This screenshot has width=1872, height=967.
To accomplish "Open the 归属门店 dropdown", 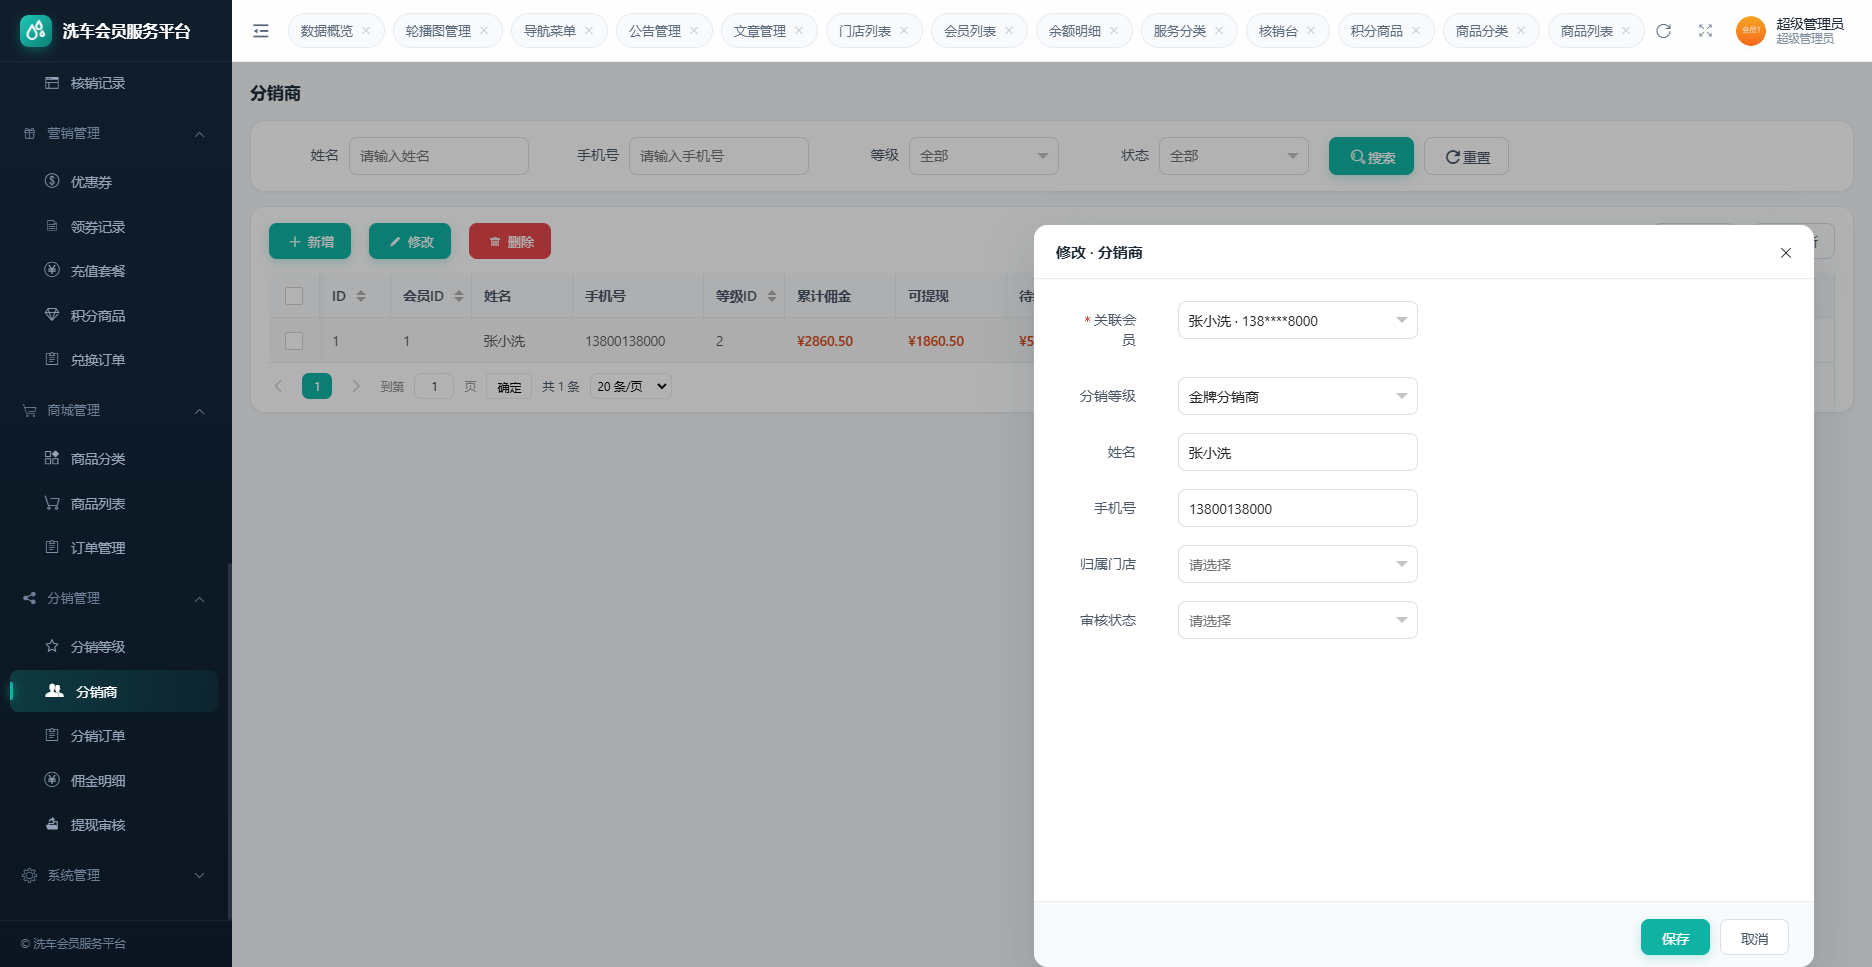I will click(1297, 564).
